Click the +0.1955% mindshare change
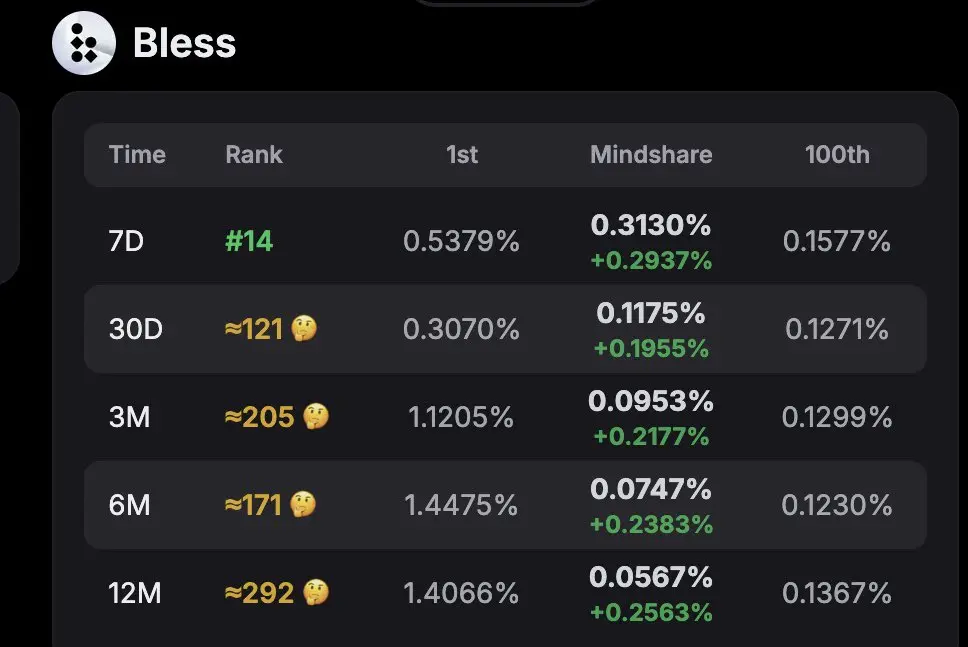Image resolution: width=968 pixels, height=647 pixels. coord(651,349)
